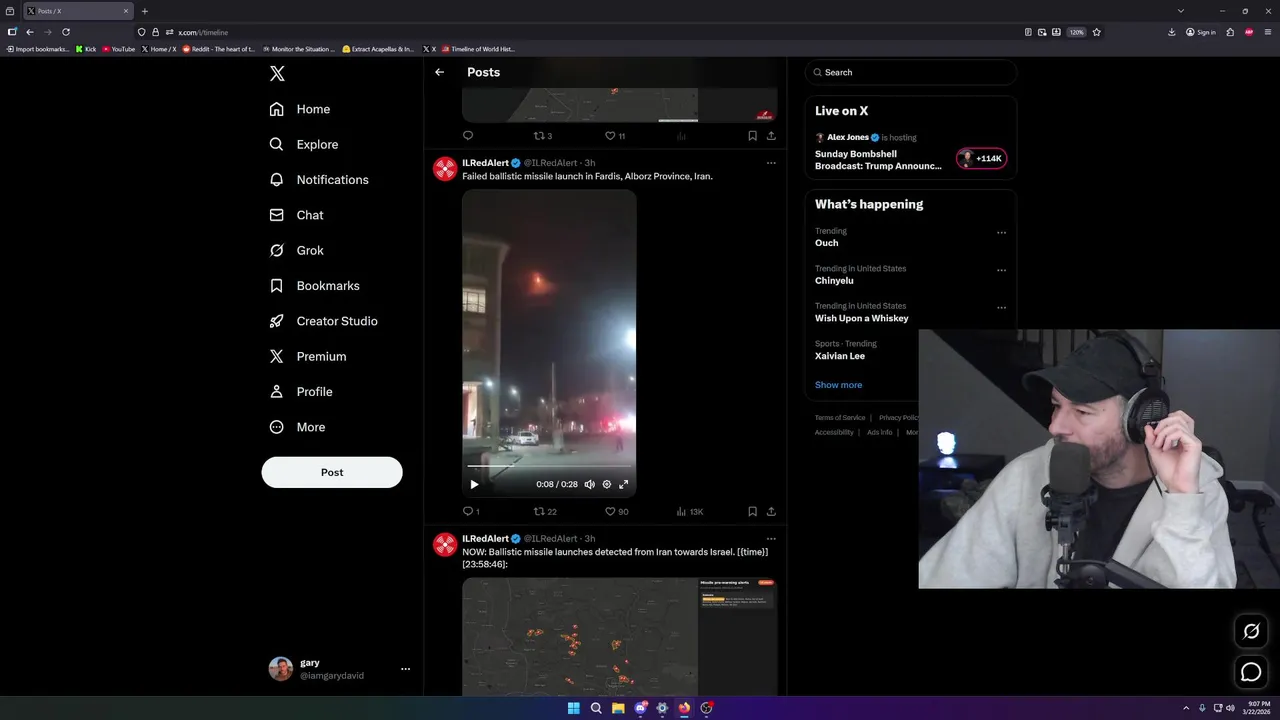The height and width of the screenshot is (720, 1280).
Task: Open the trending topic Chinyelu
Action: [x=834, y=281]
